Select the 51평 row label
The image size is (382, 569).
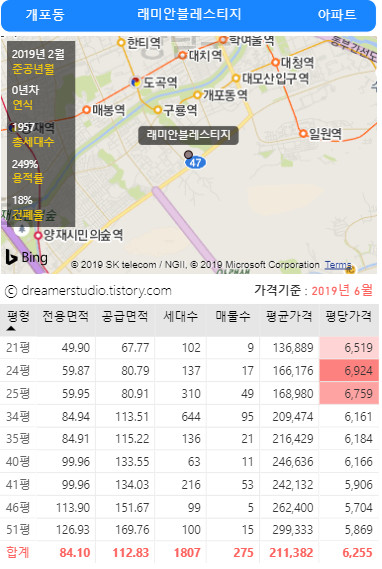coord(18,529)
